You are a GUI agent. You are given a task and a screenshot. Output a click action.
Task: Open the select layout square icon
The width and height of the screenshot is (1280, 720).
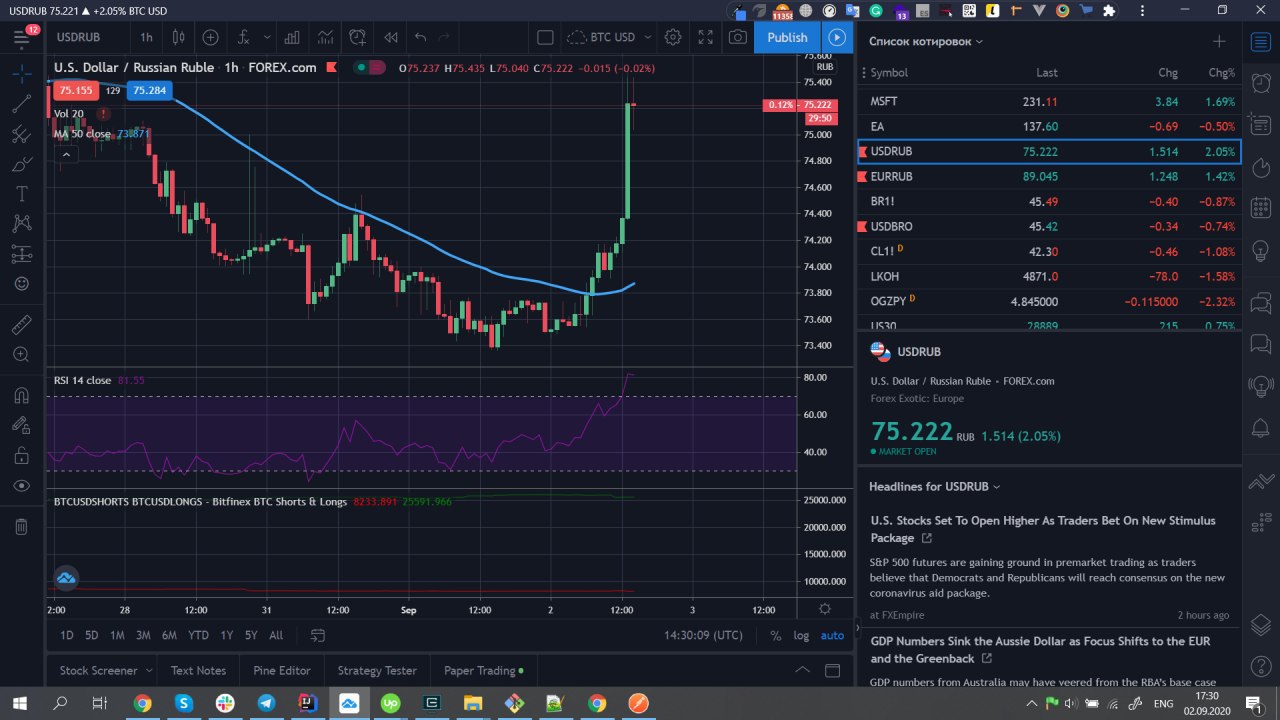[545, 37]
